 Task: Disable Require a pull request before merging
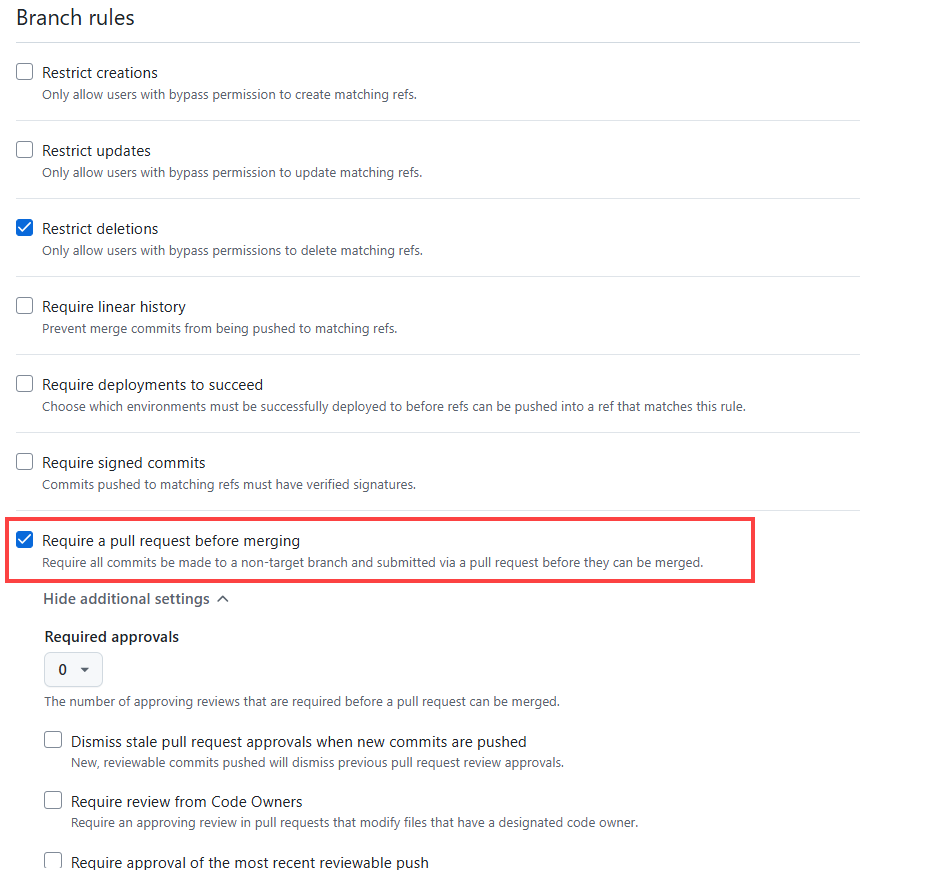point(24,539)
